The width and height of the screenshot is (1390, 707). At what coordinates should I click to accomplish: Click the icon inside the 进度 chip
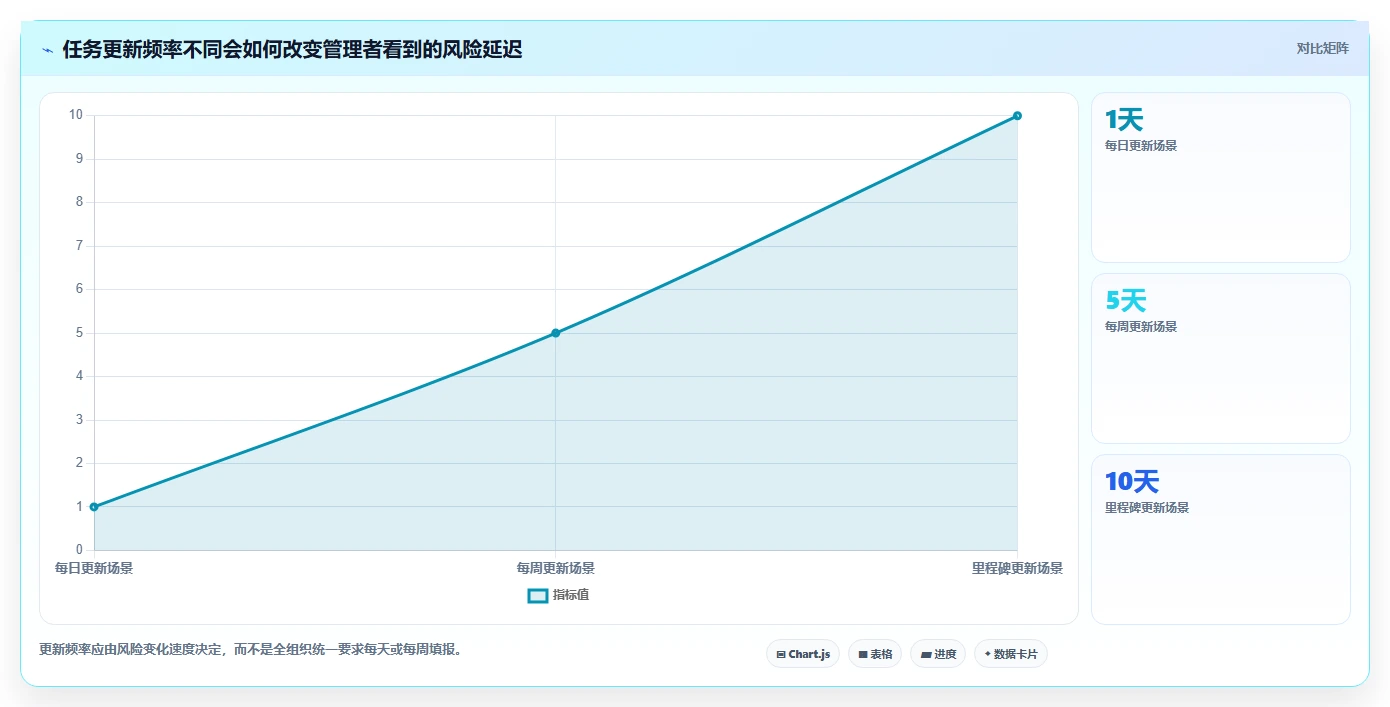point(926,655)
